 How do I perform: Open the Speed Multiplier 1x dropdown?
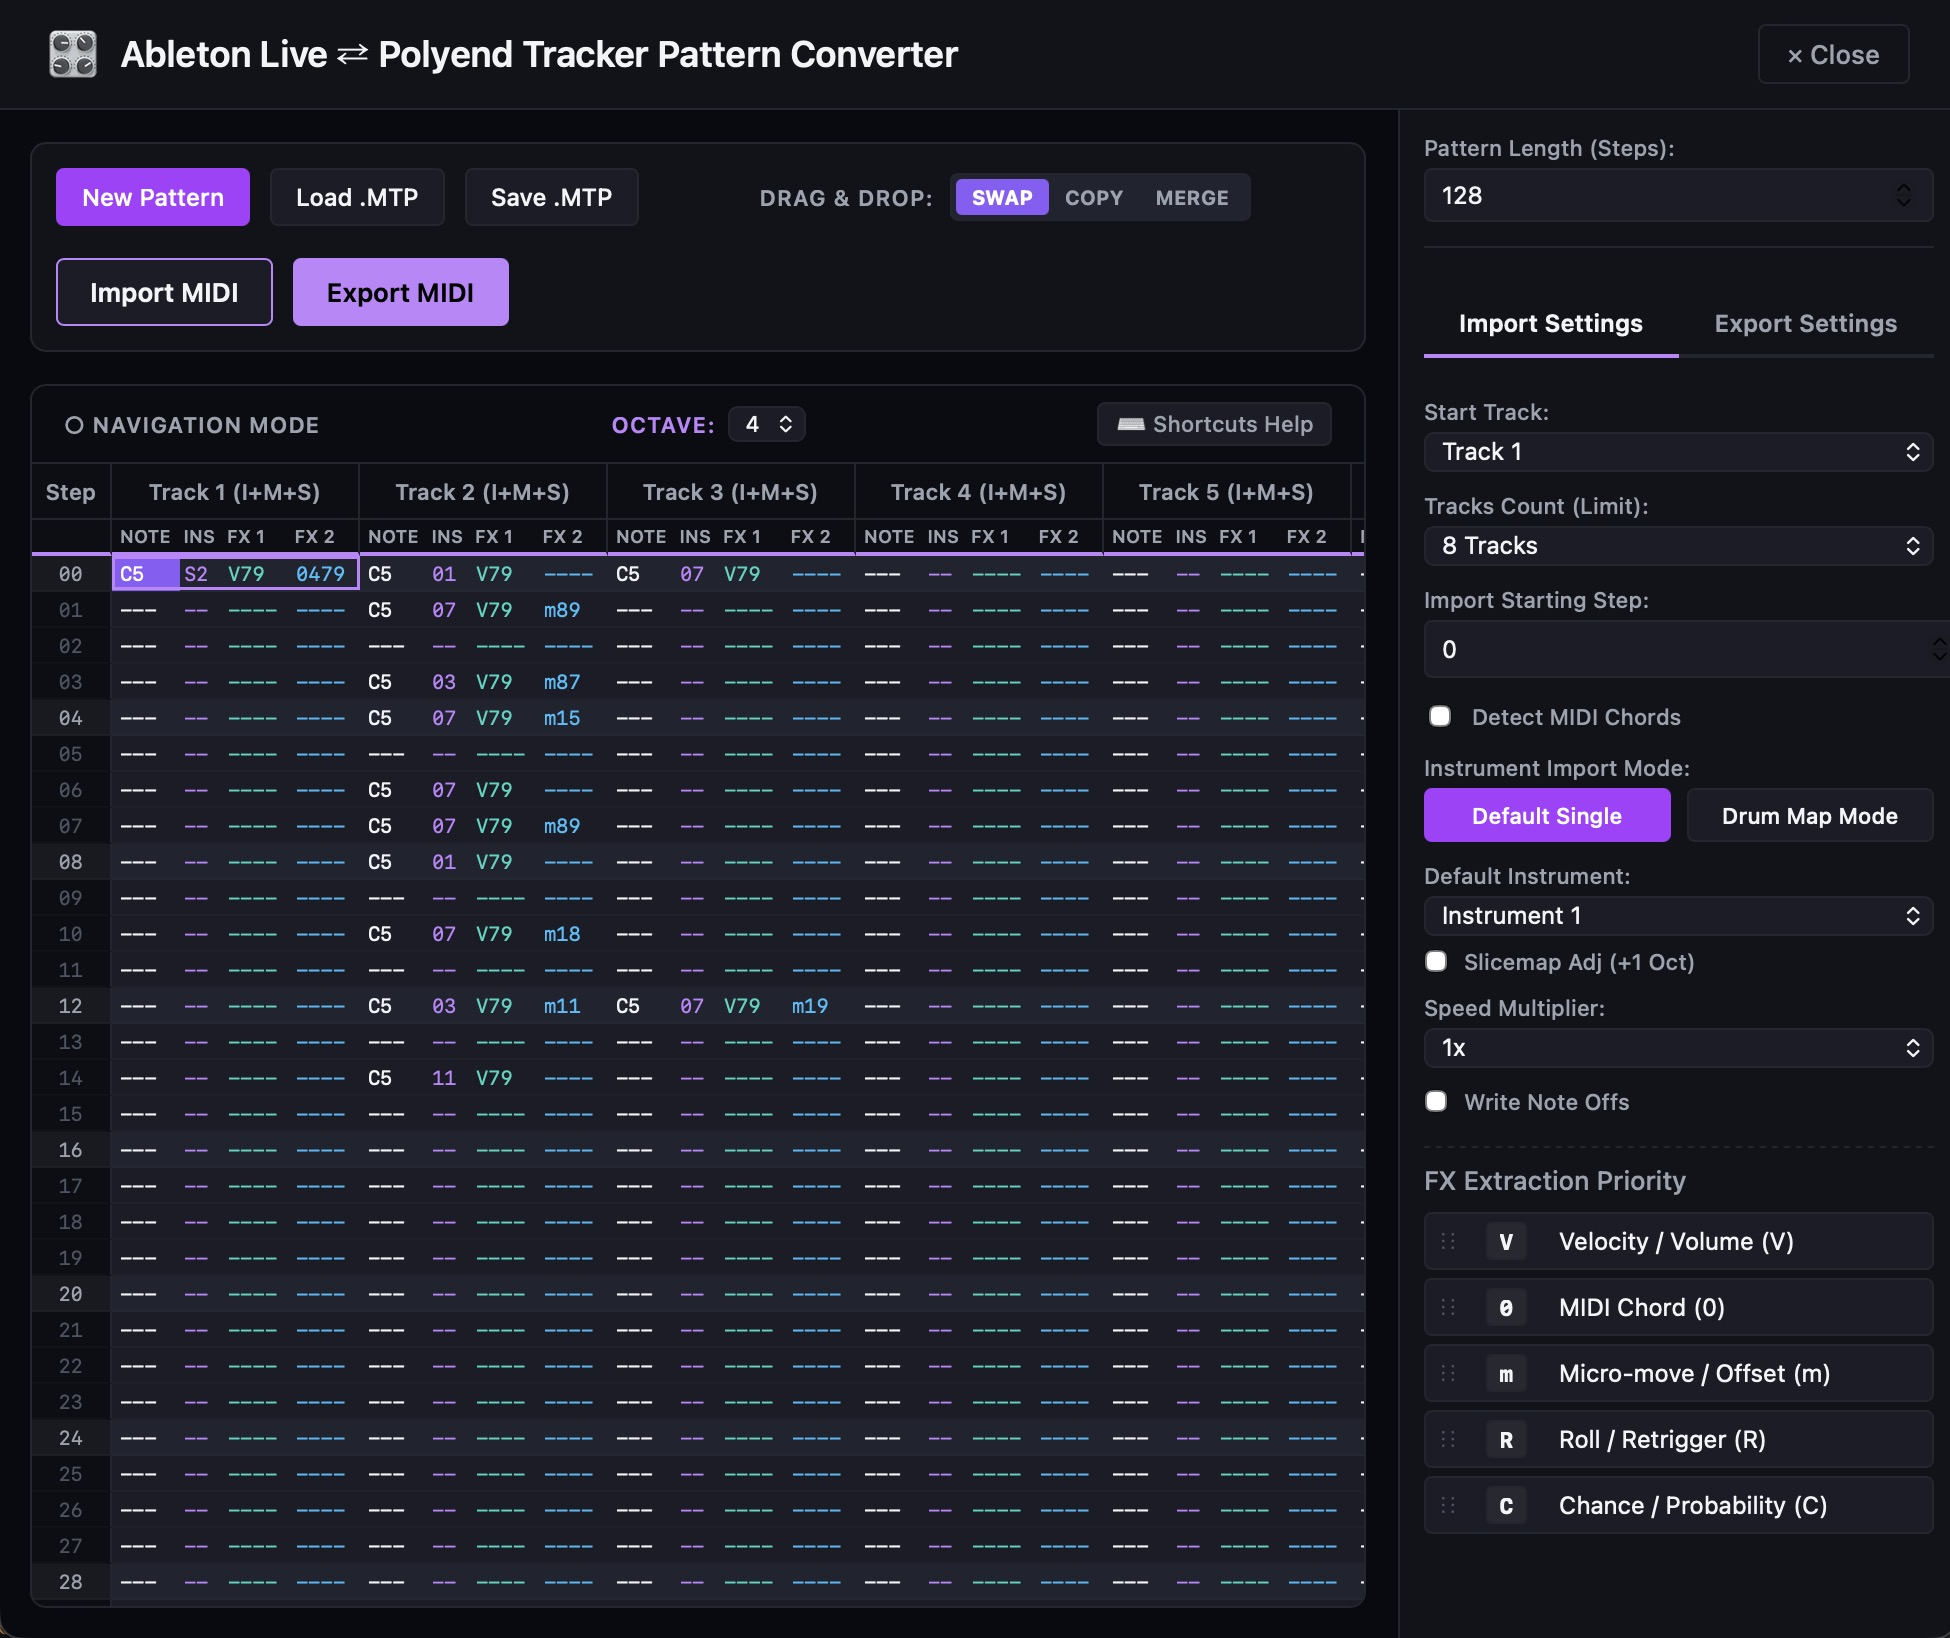click(1678, 1047)
